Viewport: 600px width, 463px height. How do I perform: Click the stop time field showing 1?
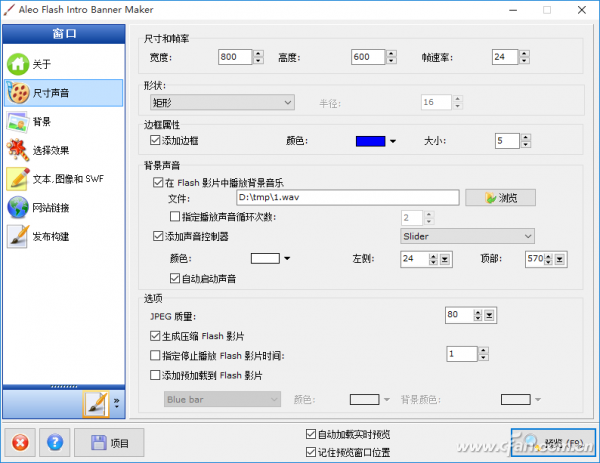click(462, 354)
